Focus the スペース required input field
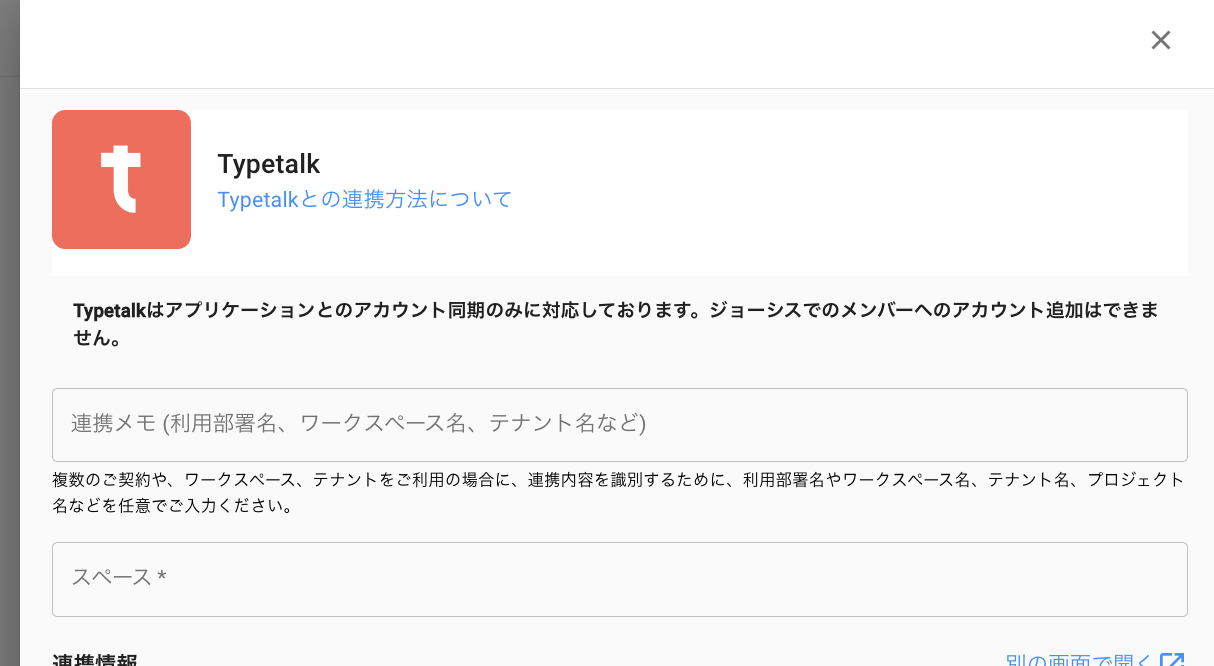 pyautogui.click(x=619, y=579)
